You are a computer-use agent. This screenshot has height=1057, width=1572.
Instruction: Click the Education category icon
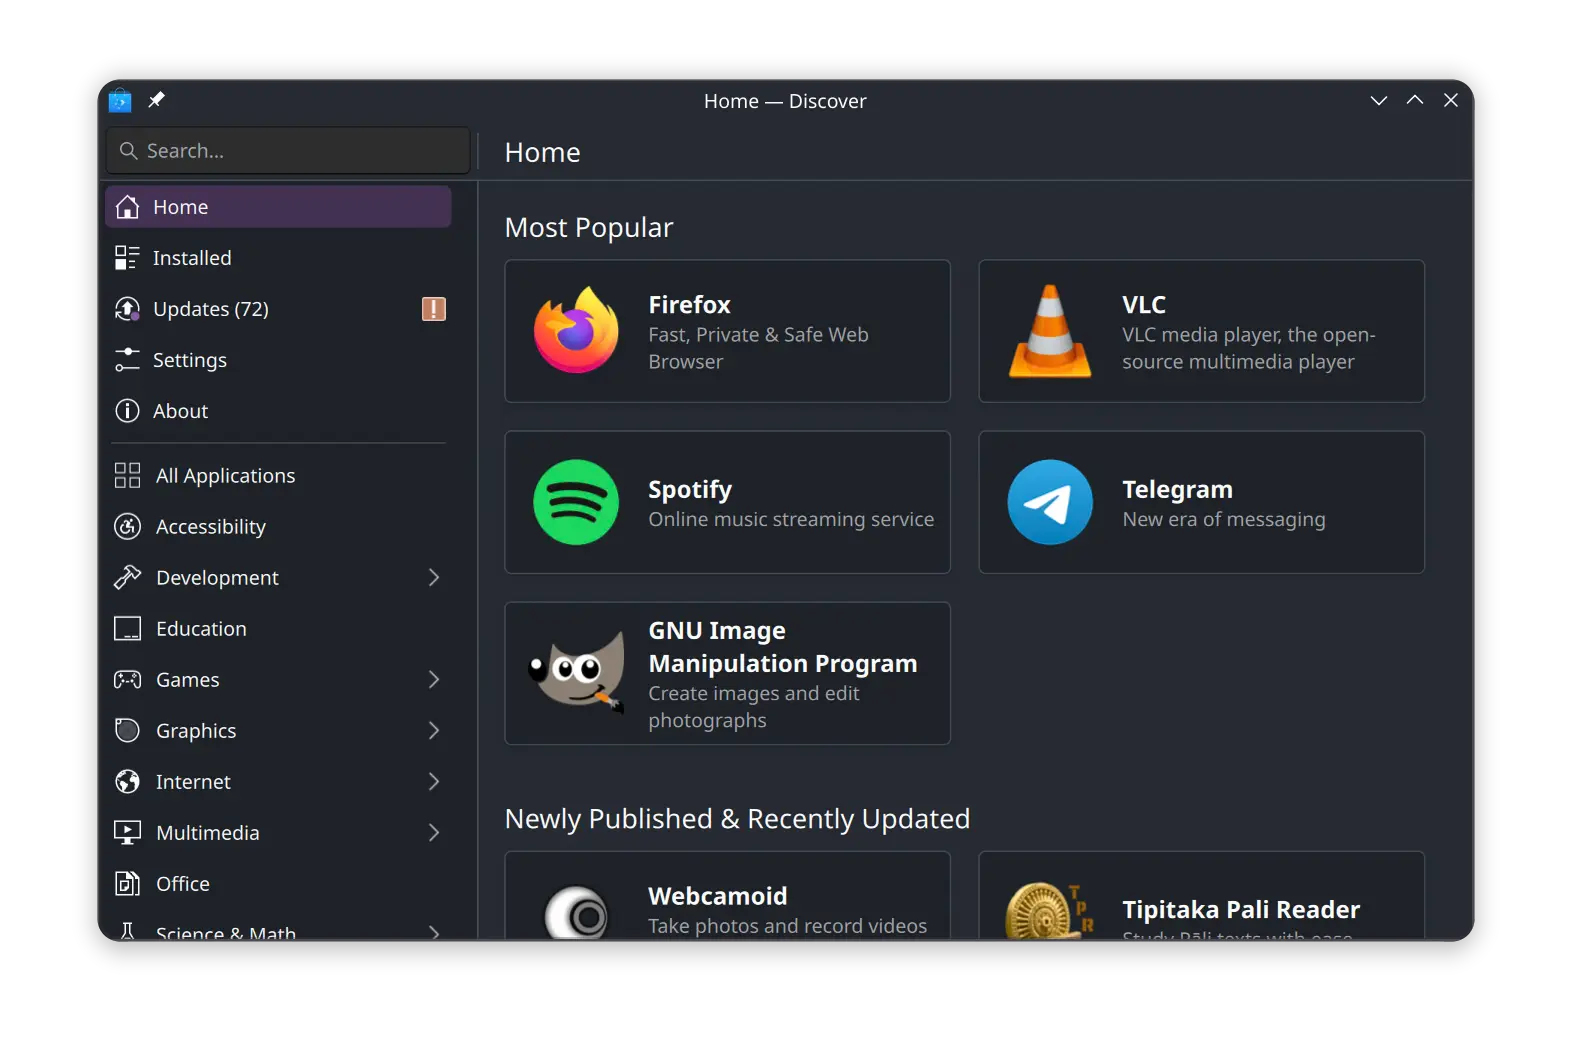click(x=127, y=628)
